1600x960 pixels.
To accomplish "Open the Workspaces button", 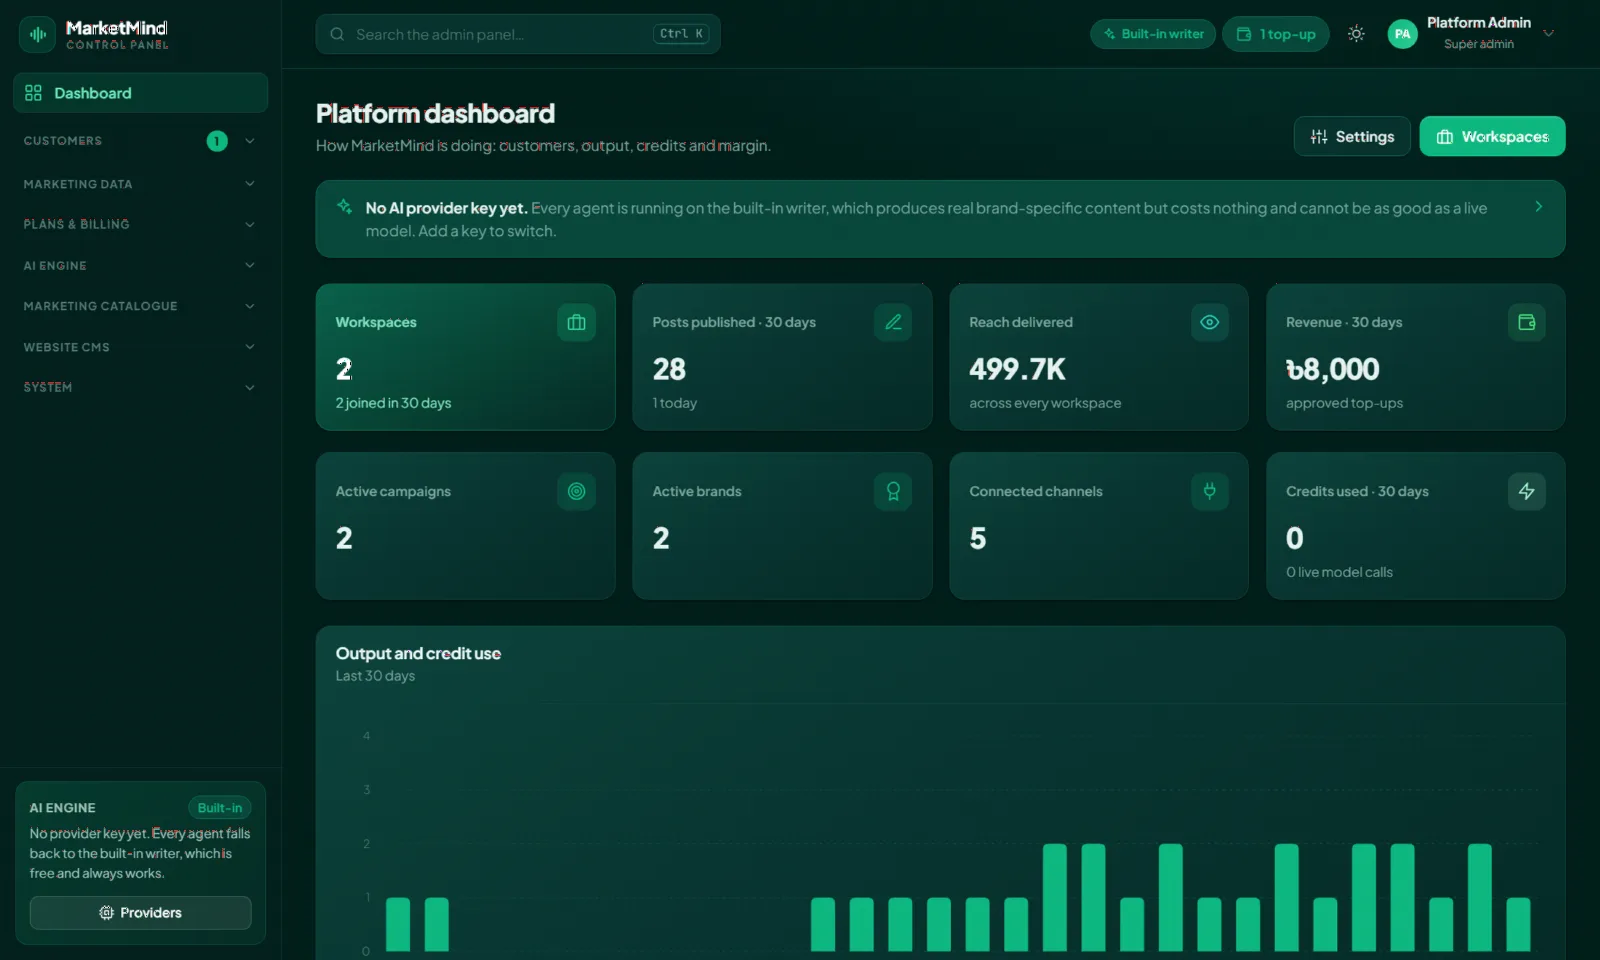I will pyautogui.click(x=1492, y=136).
